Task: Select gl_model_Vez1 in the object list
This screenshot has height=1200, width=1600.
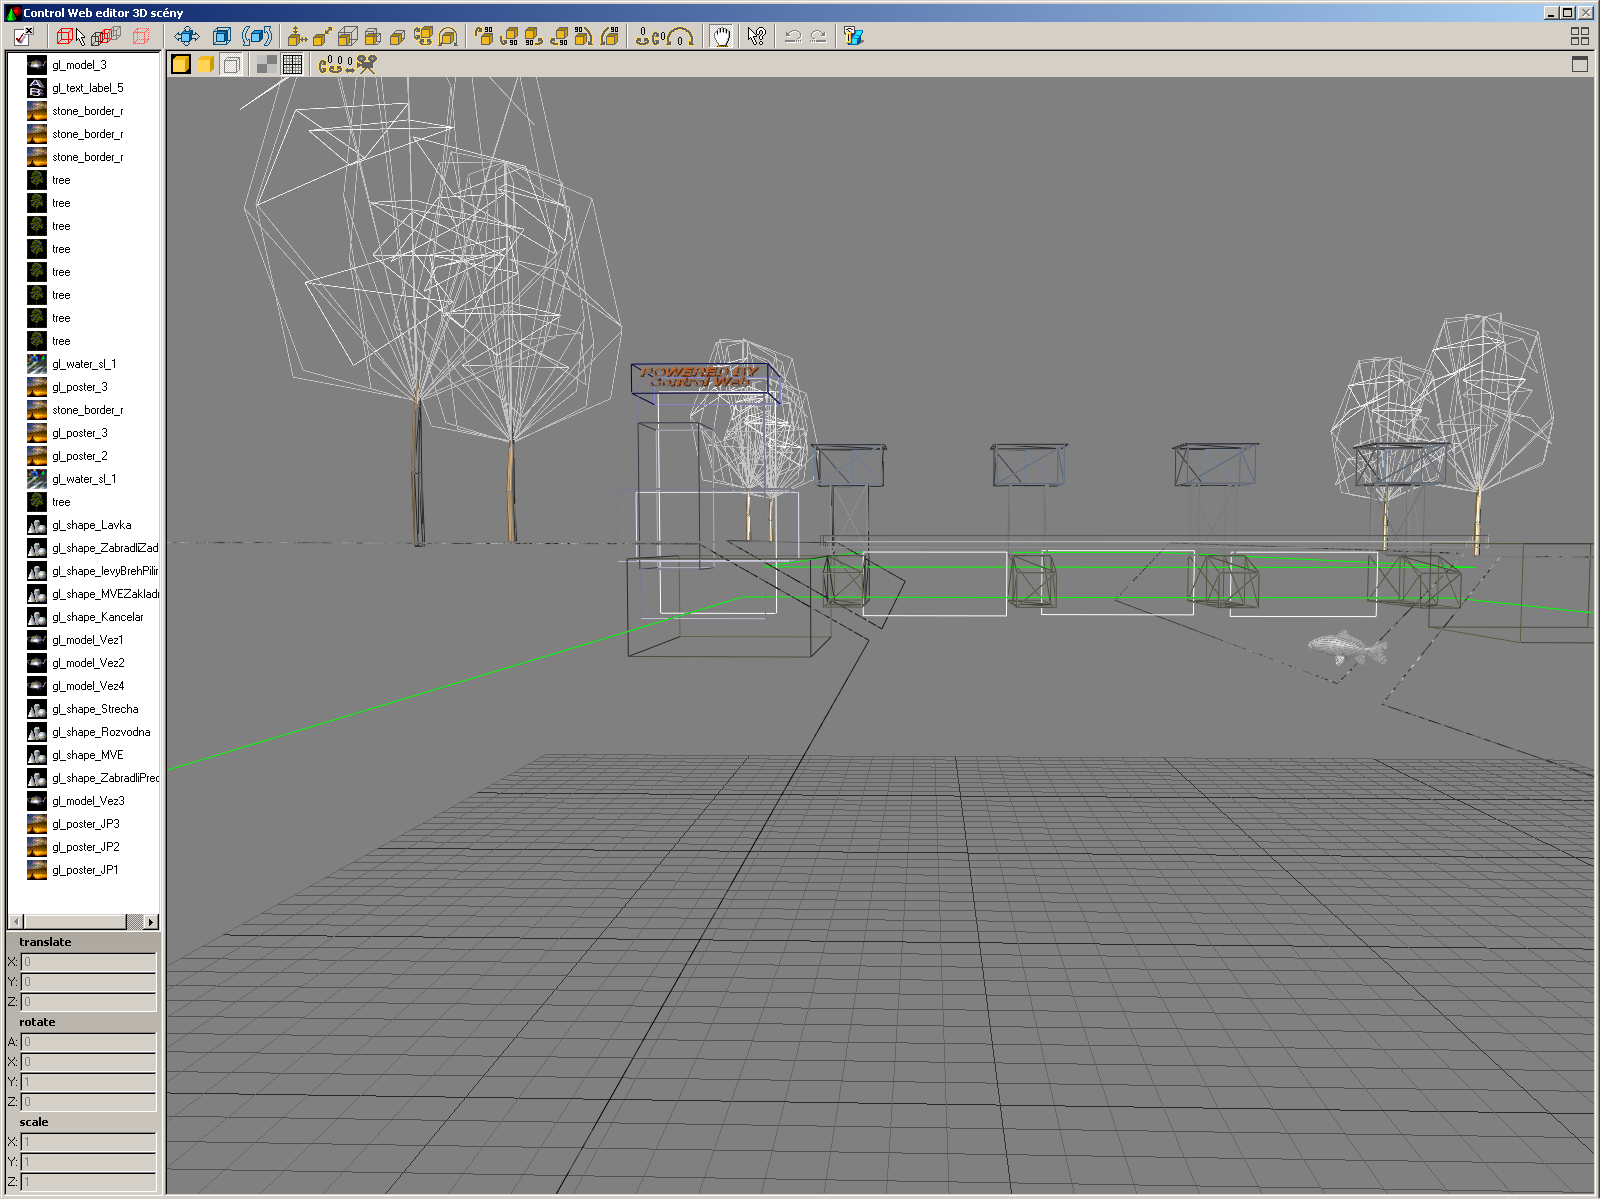Action: [x=87, y=640]
